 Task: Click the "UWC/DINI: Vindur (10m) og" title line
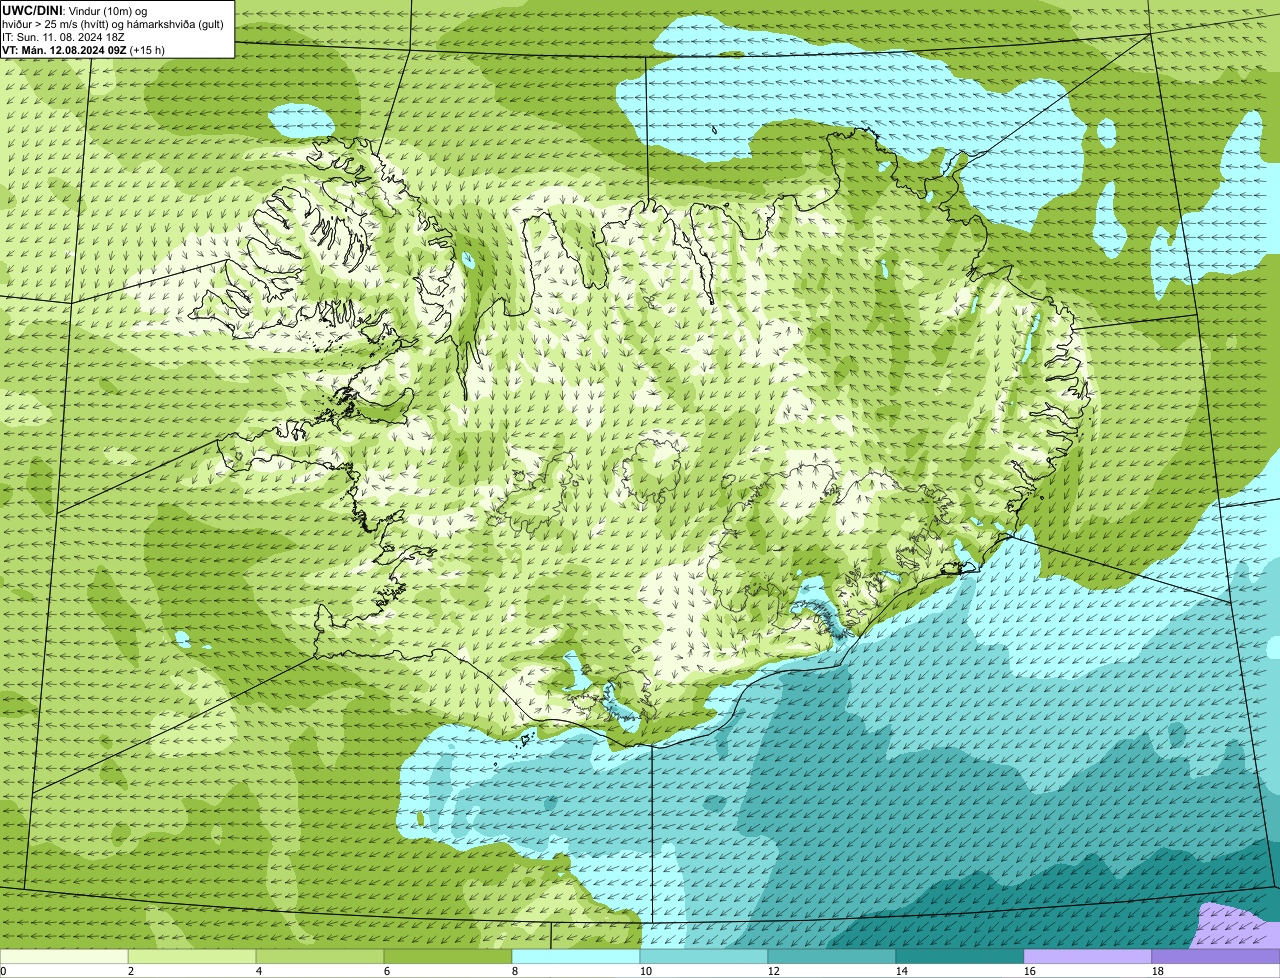coord(75,10)
